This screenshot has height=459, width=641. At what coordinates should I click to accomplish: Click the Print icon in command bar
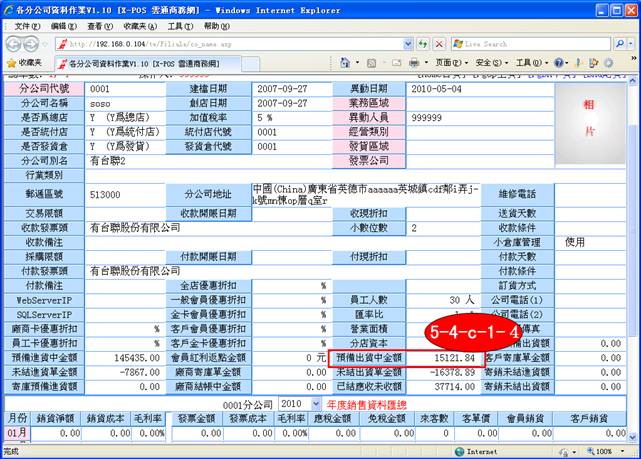coord(414,63)
